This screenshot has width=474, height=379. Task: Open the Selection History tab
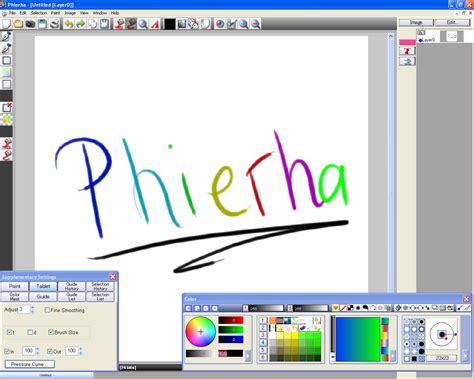[100, 286]
